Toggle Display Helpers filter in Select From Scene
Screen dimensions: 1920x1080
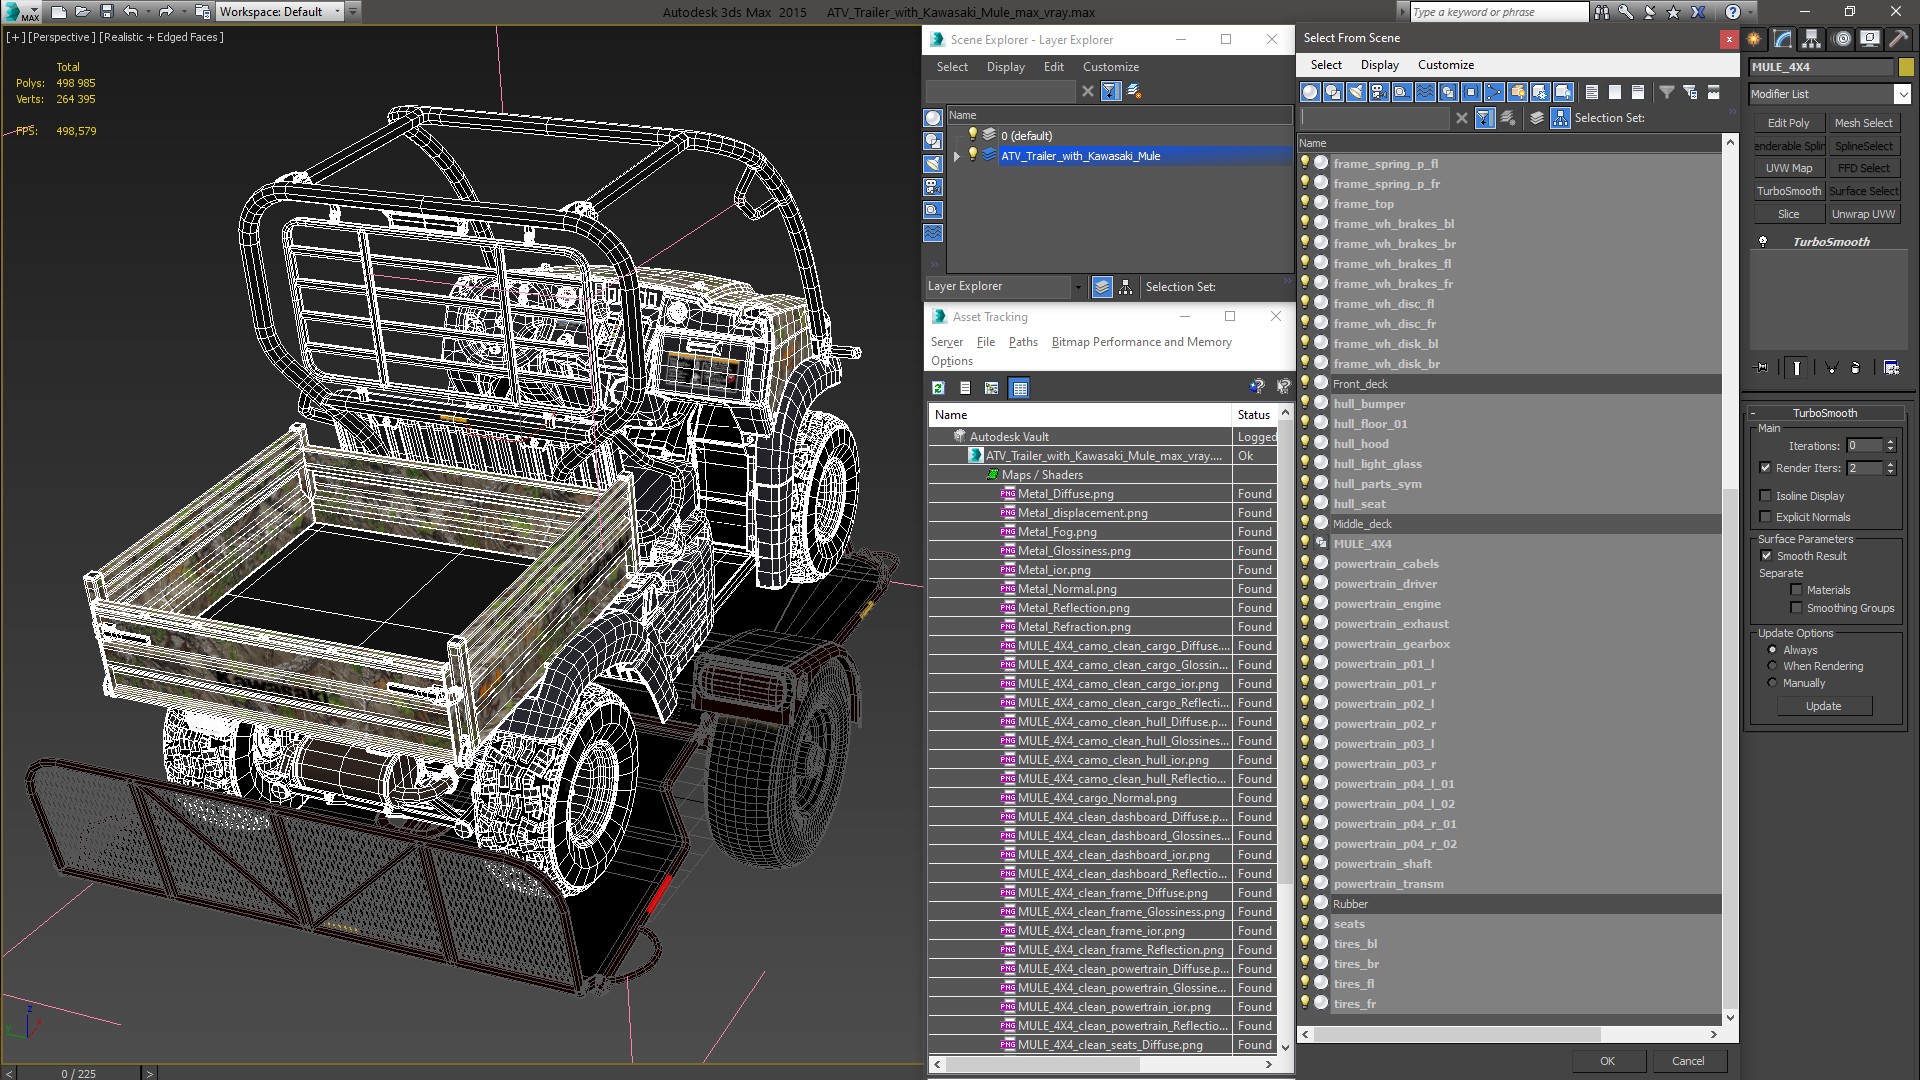[1402, 92]
